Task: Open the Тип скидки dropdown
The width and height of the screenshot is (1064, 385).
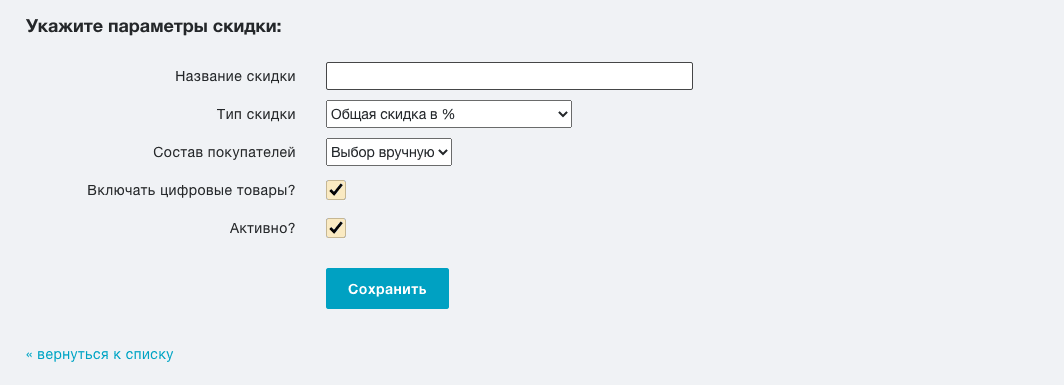Action: [x=449, y=114]
